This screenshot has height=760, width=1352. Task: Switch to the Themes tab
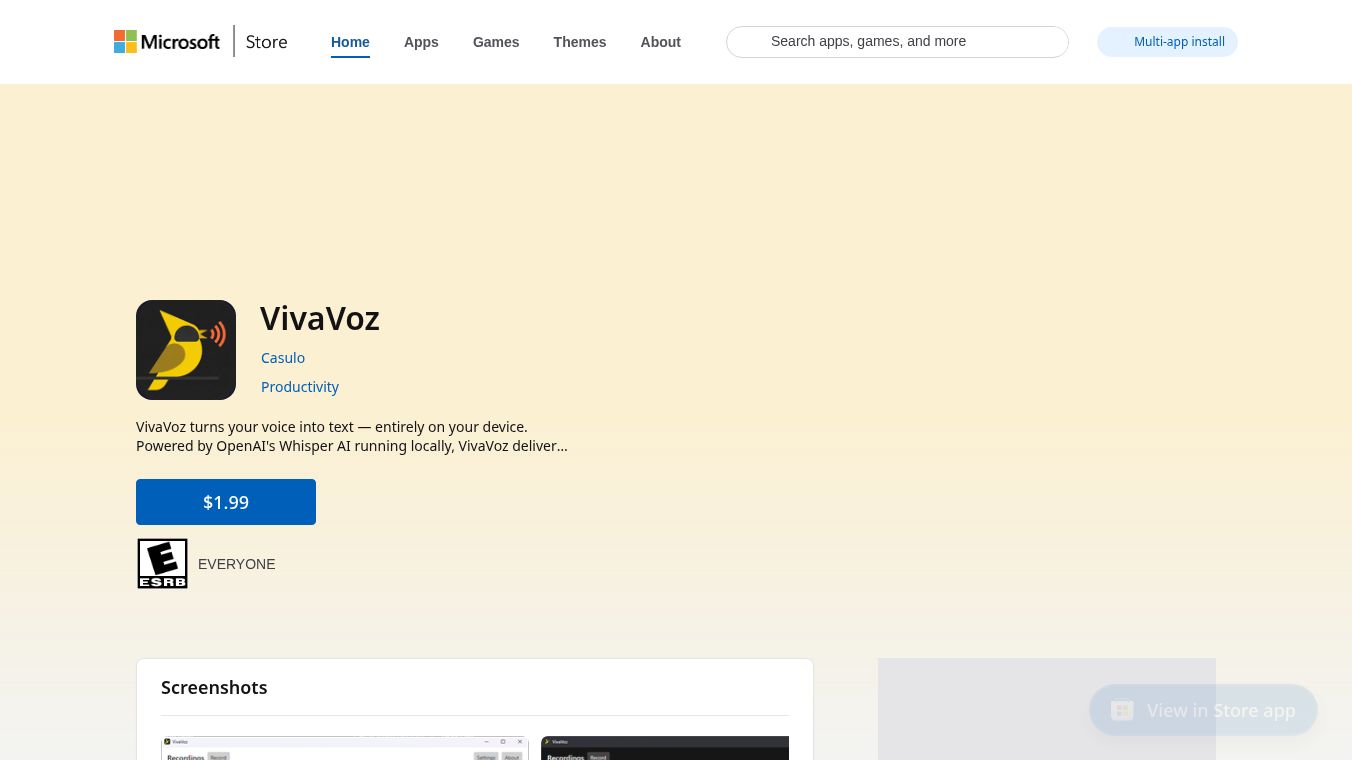point(580,42)
